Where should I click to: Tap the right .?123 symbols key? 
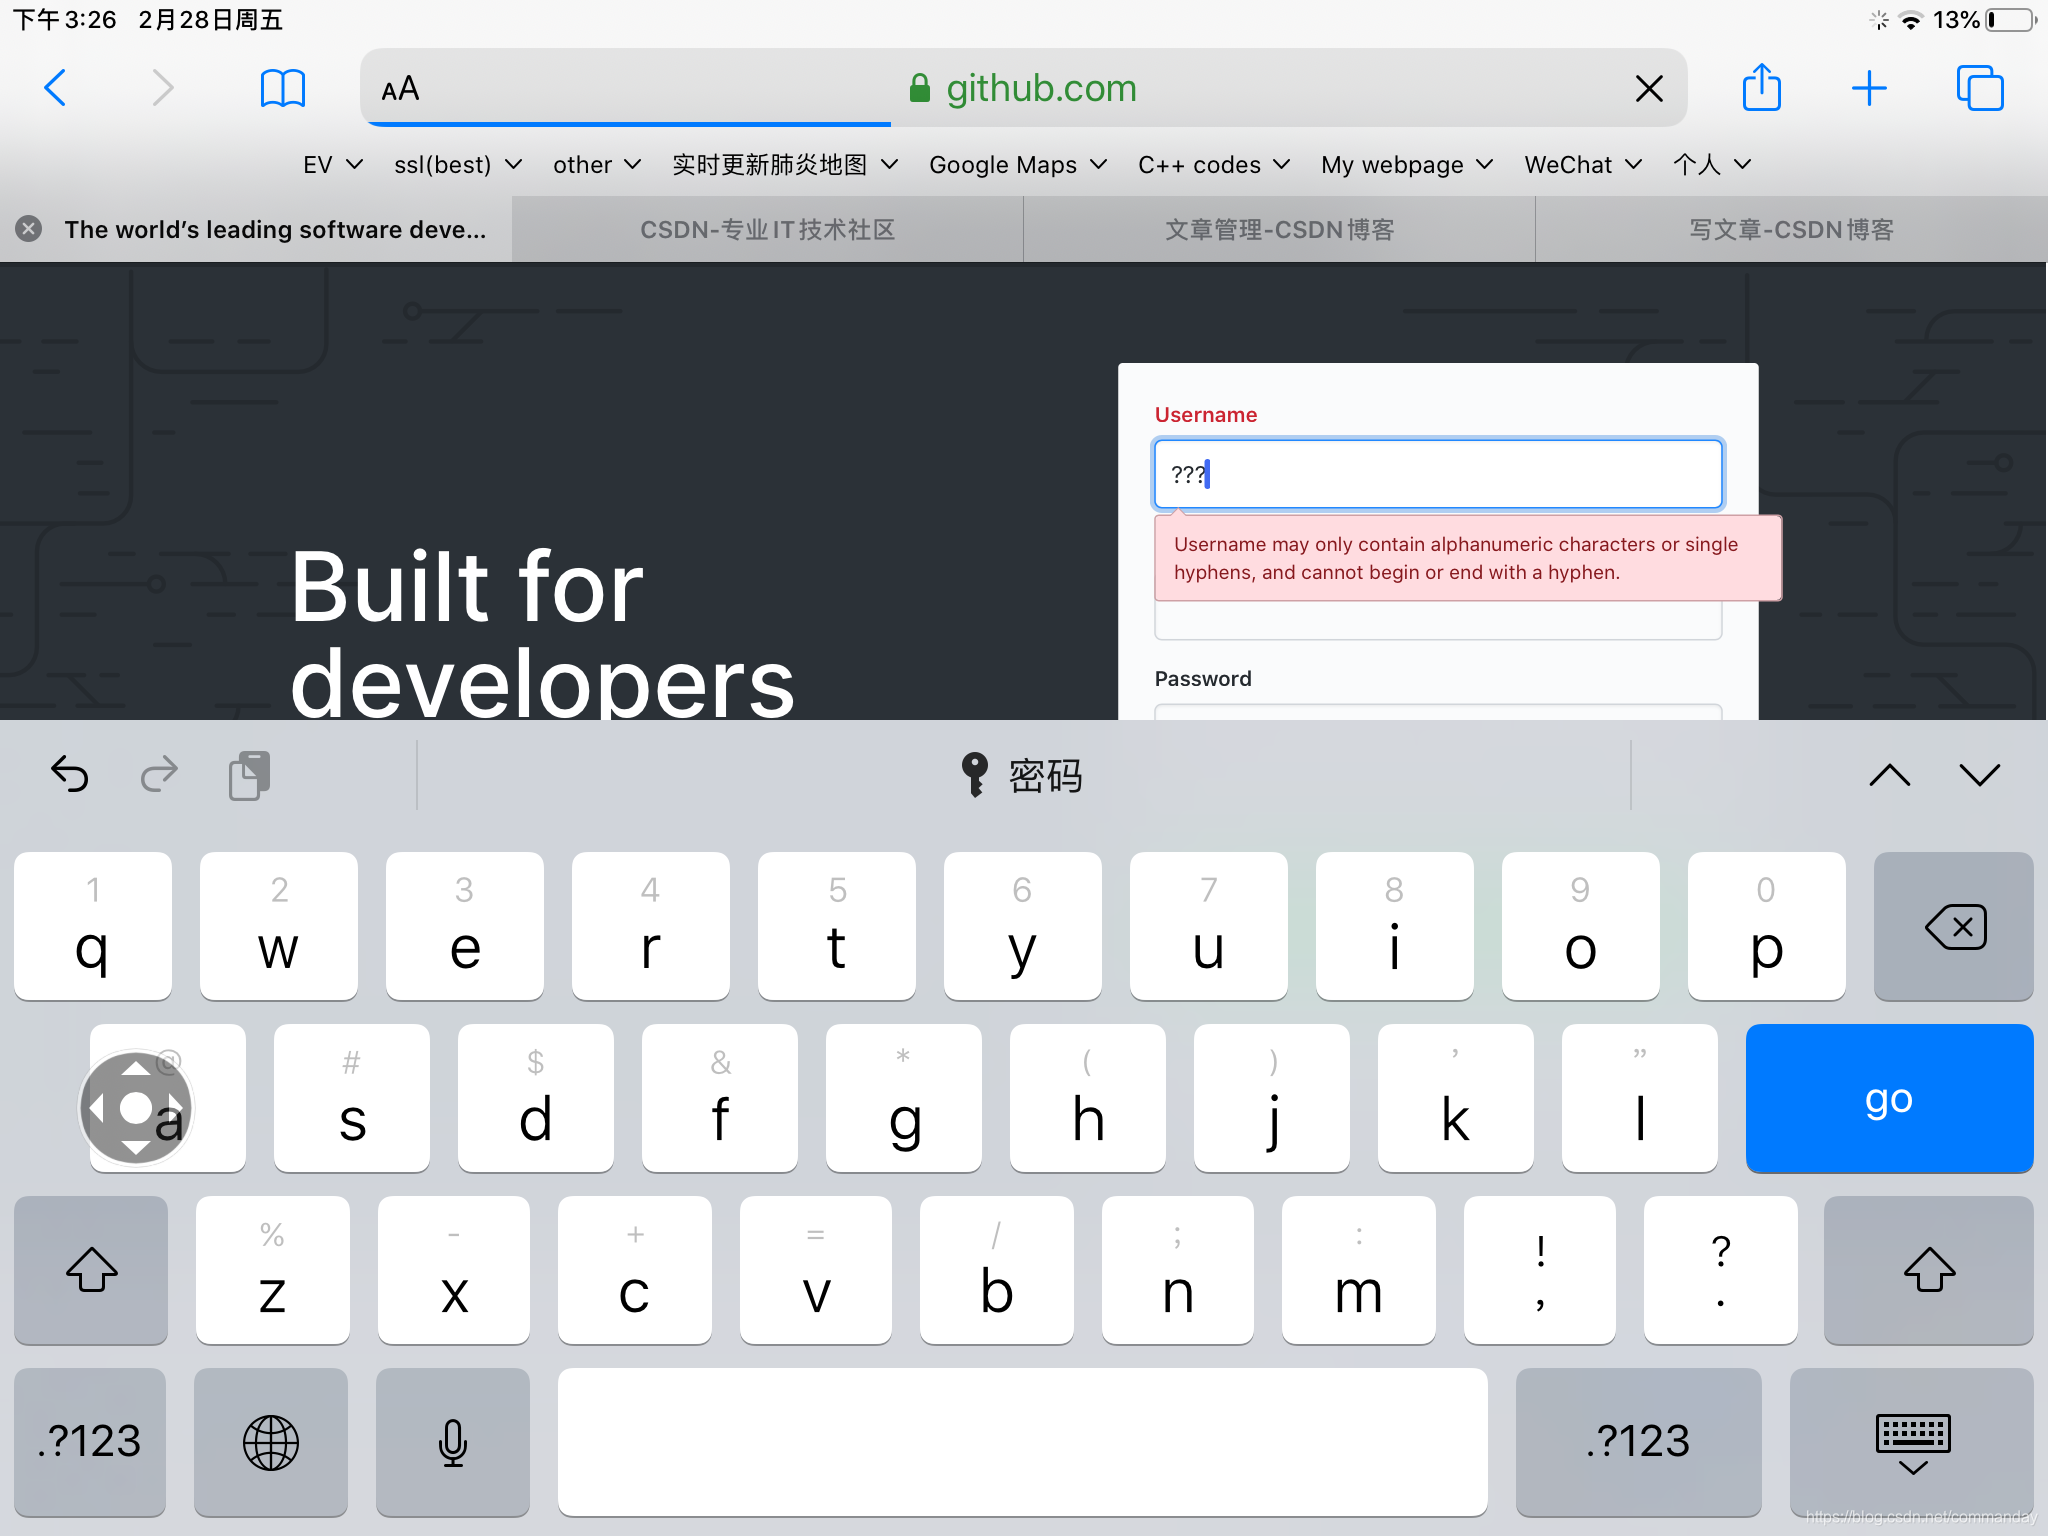(1638, 1442)
